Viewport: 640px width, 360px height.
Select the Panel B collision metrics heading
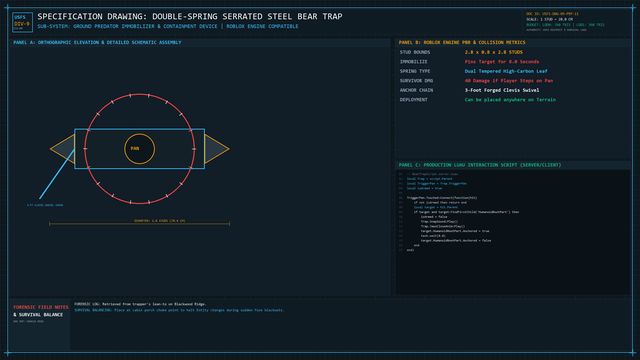coord(462,42)
